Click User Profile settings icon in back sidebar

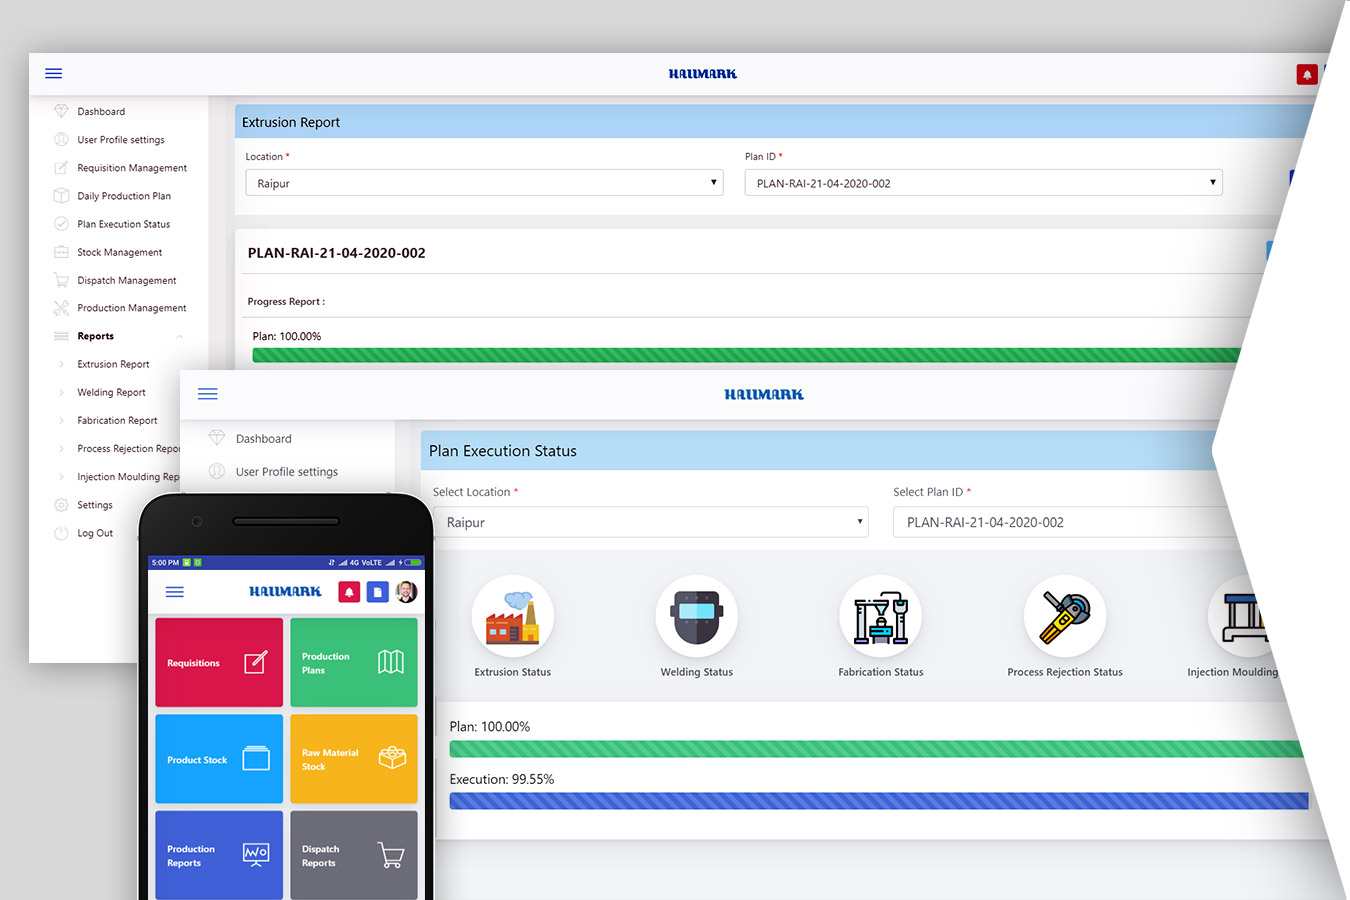tap(61, 139)
